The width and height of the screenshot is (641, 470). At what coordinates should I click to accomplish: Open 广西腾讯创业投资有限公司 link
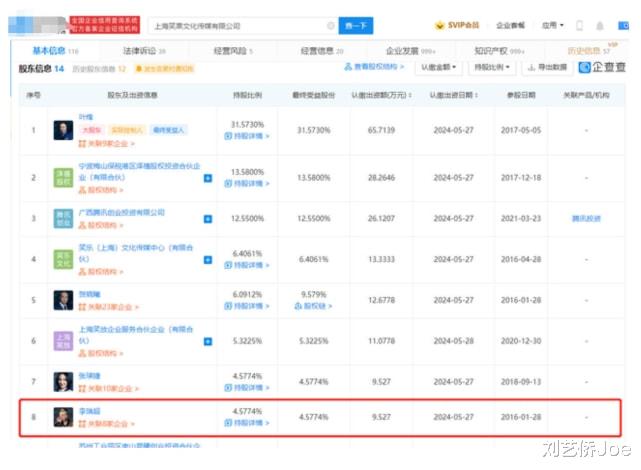point(121,213)
